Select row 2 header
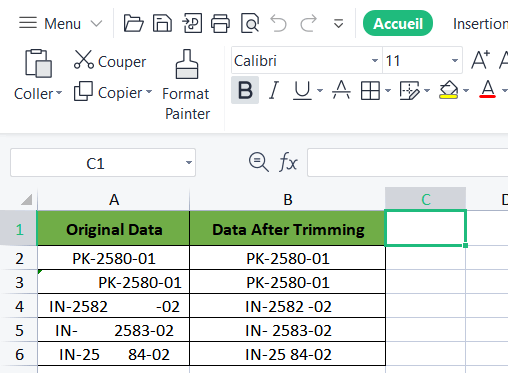508x373 pixels. 19,258
